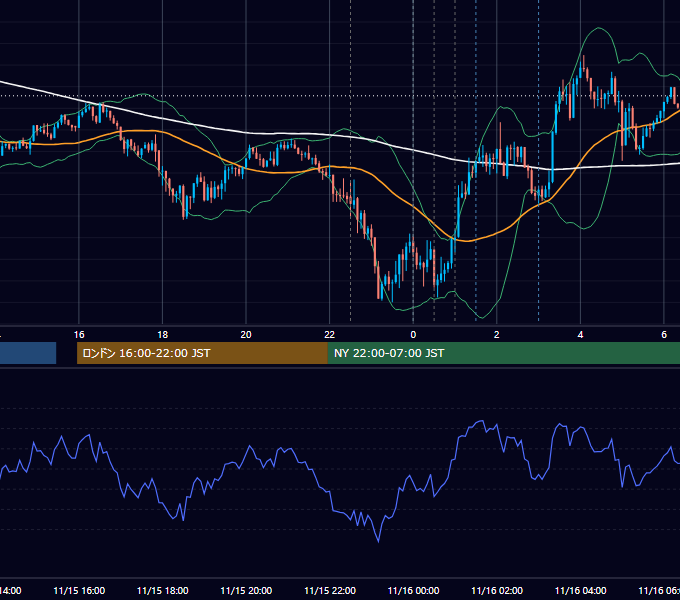This screenshot has height=600, width=680.
Task: Click the "18" hour label on upper time axis
Action: click(x=163, y=335)
